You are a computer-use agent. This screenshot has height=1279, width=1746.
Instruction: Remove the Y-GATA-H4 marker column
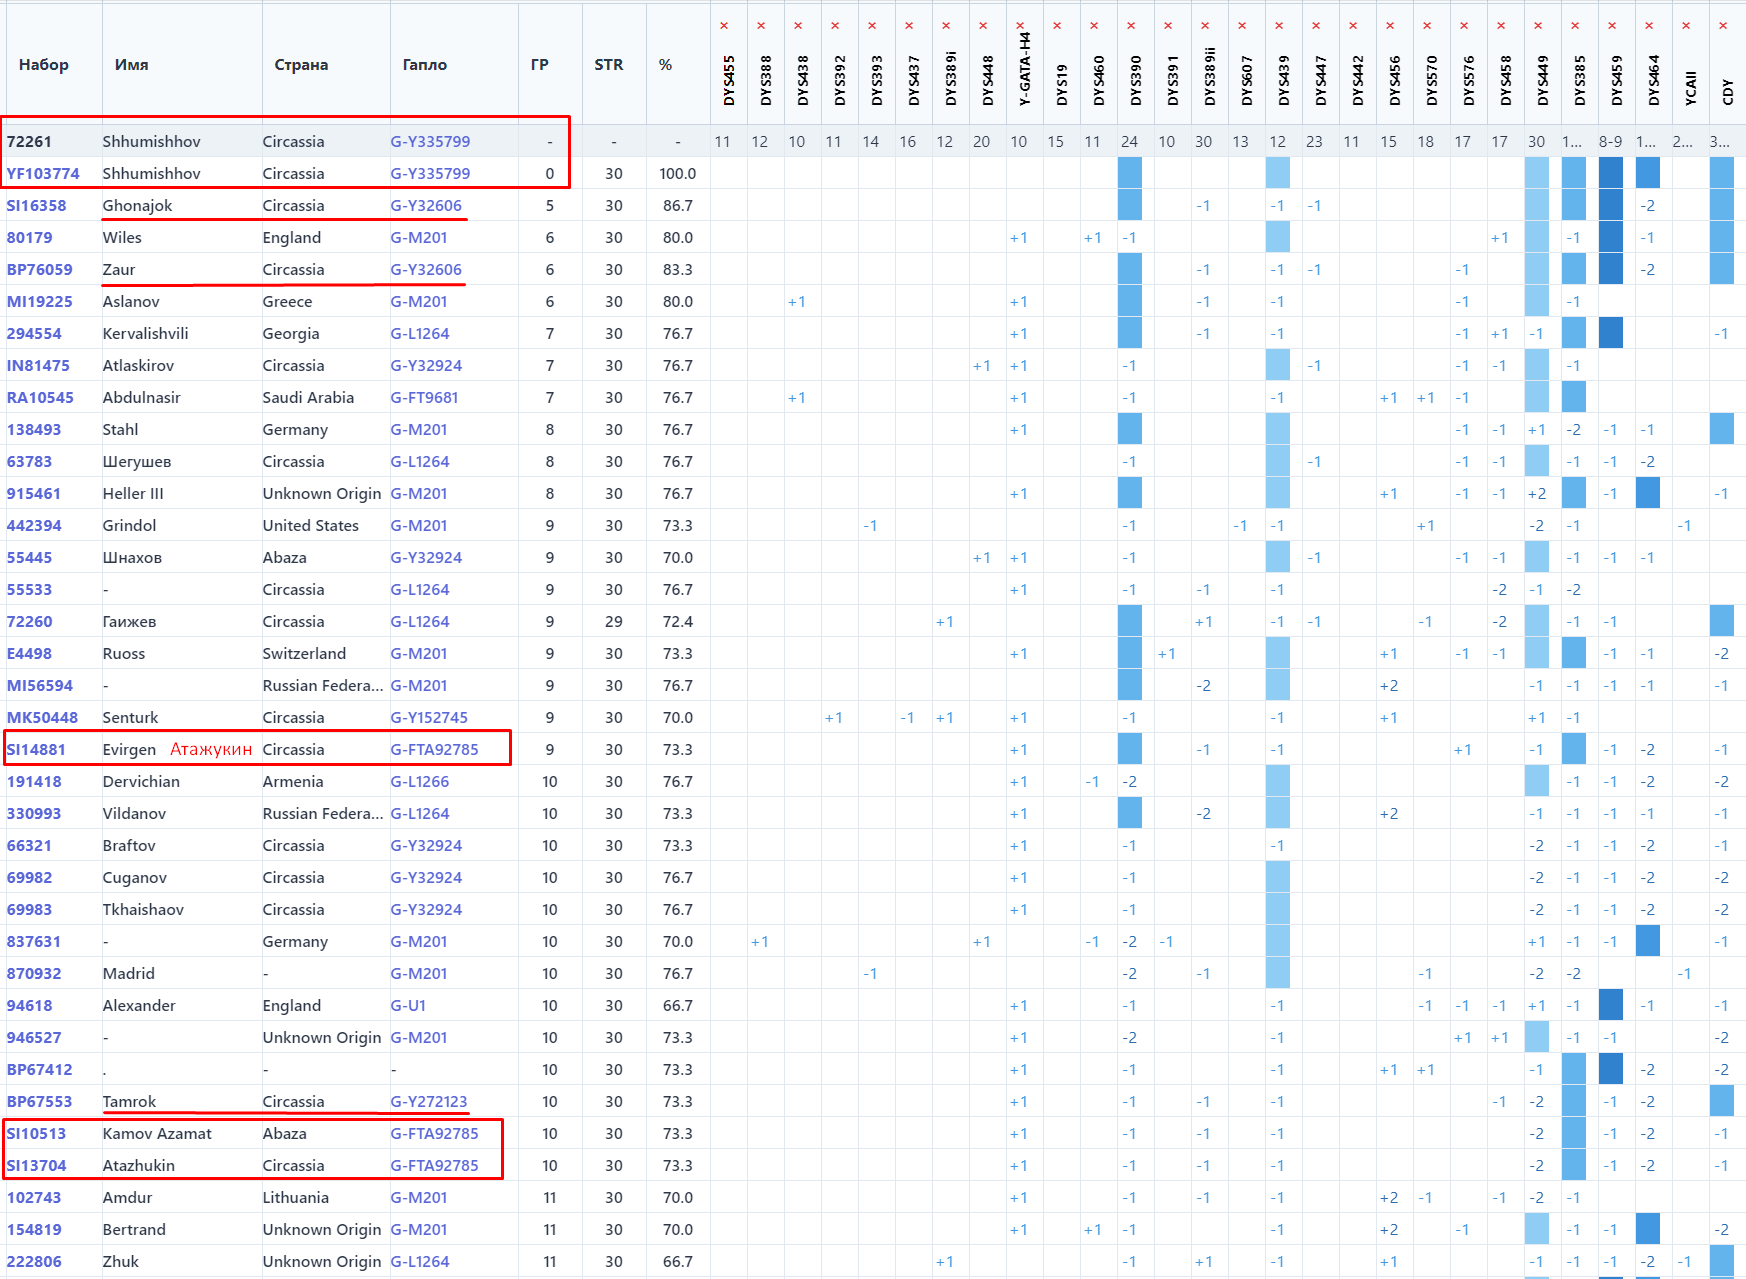tap(1020, 26)
